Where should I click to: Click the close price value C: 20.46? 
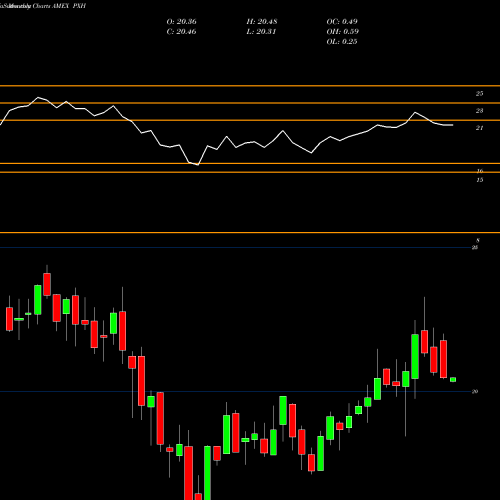pyautogui.click(x=181, y=32)
